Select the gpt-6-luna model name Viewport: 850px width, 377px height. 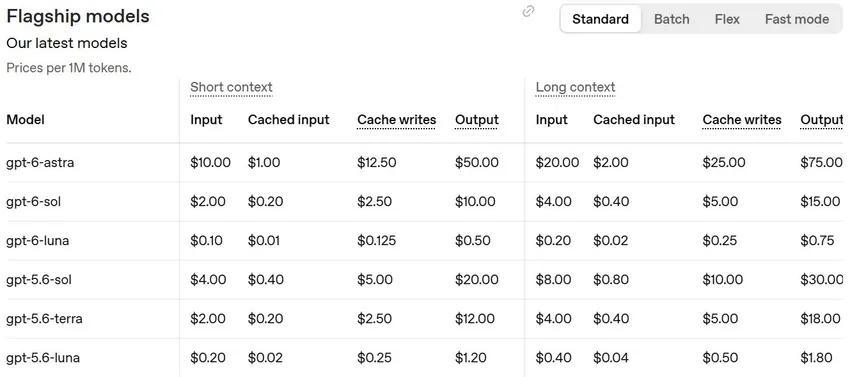click(x=38, y=240)
